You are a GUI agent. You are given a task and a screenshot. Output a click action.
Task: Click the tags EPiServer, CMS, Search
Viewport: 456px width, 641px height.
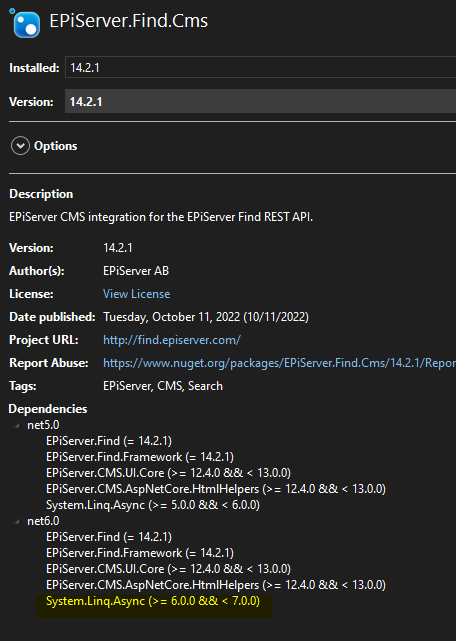click(163, 386)
